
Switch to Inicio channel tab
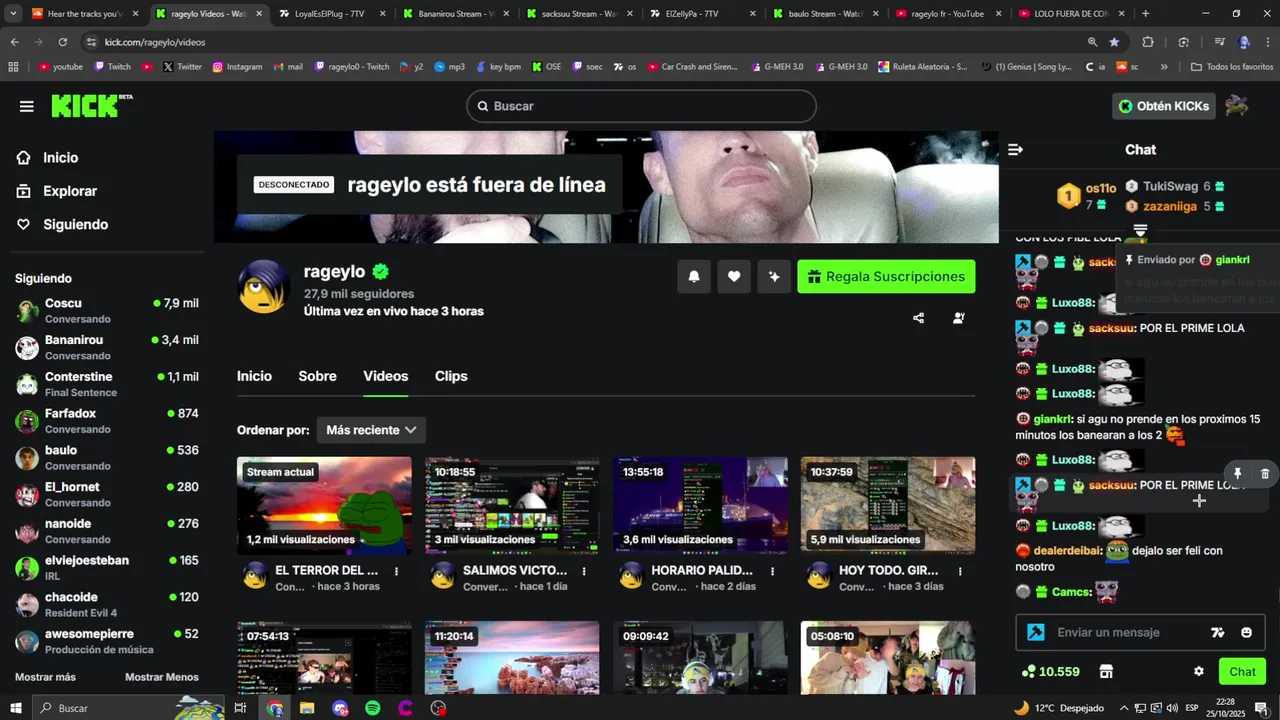tap(254, 376)
